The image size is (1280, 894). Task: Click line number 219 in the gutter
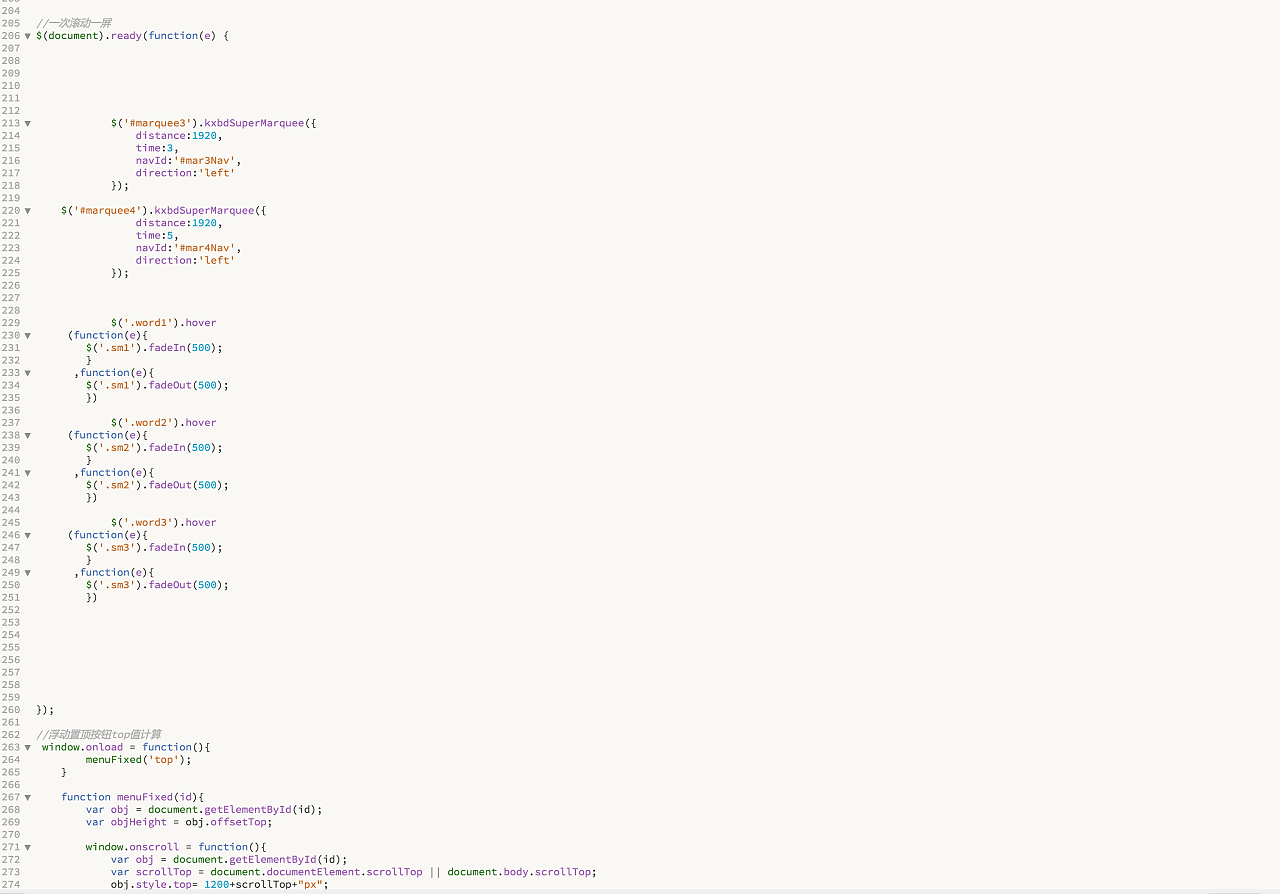(x=11, y=198)
